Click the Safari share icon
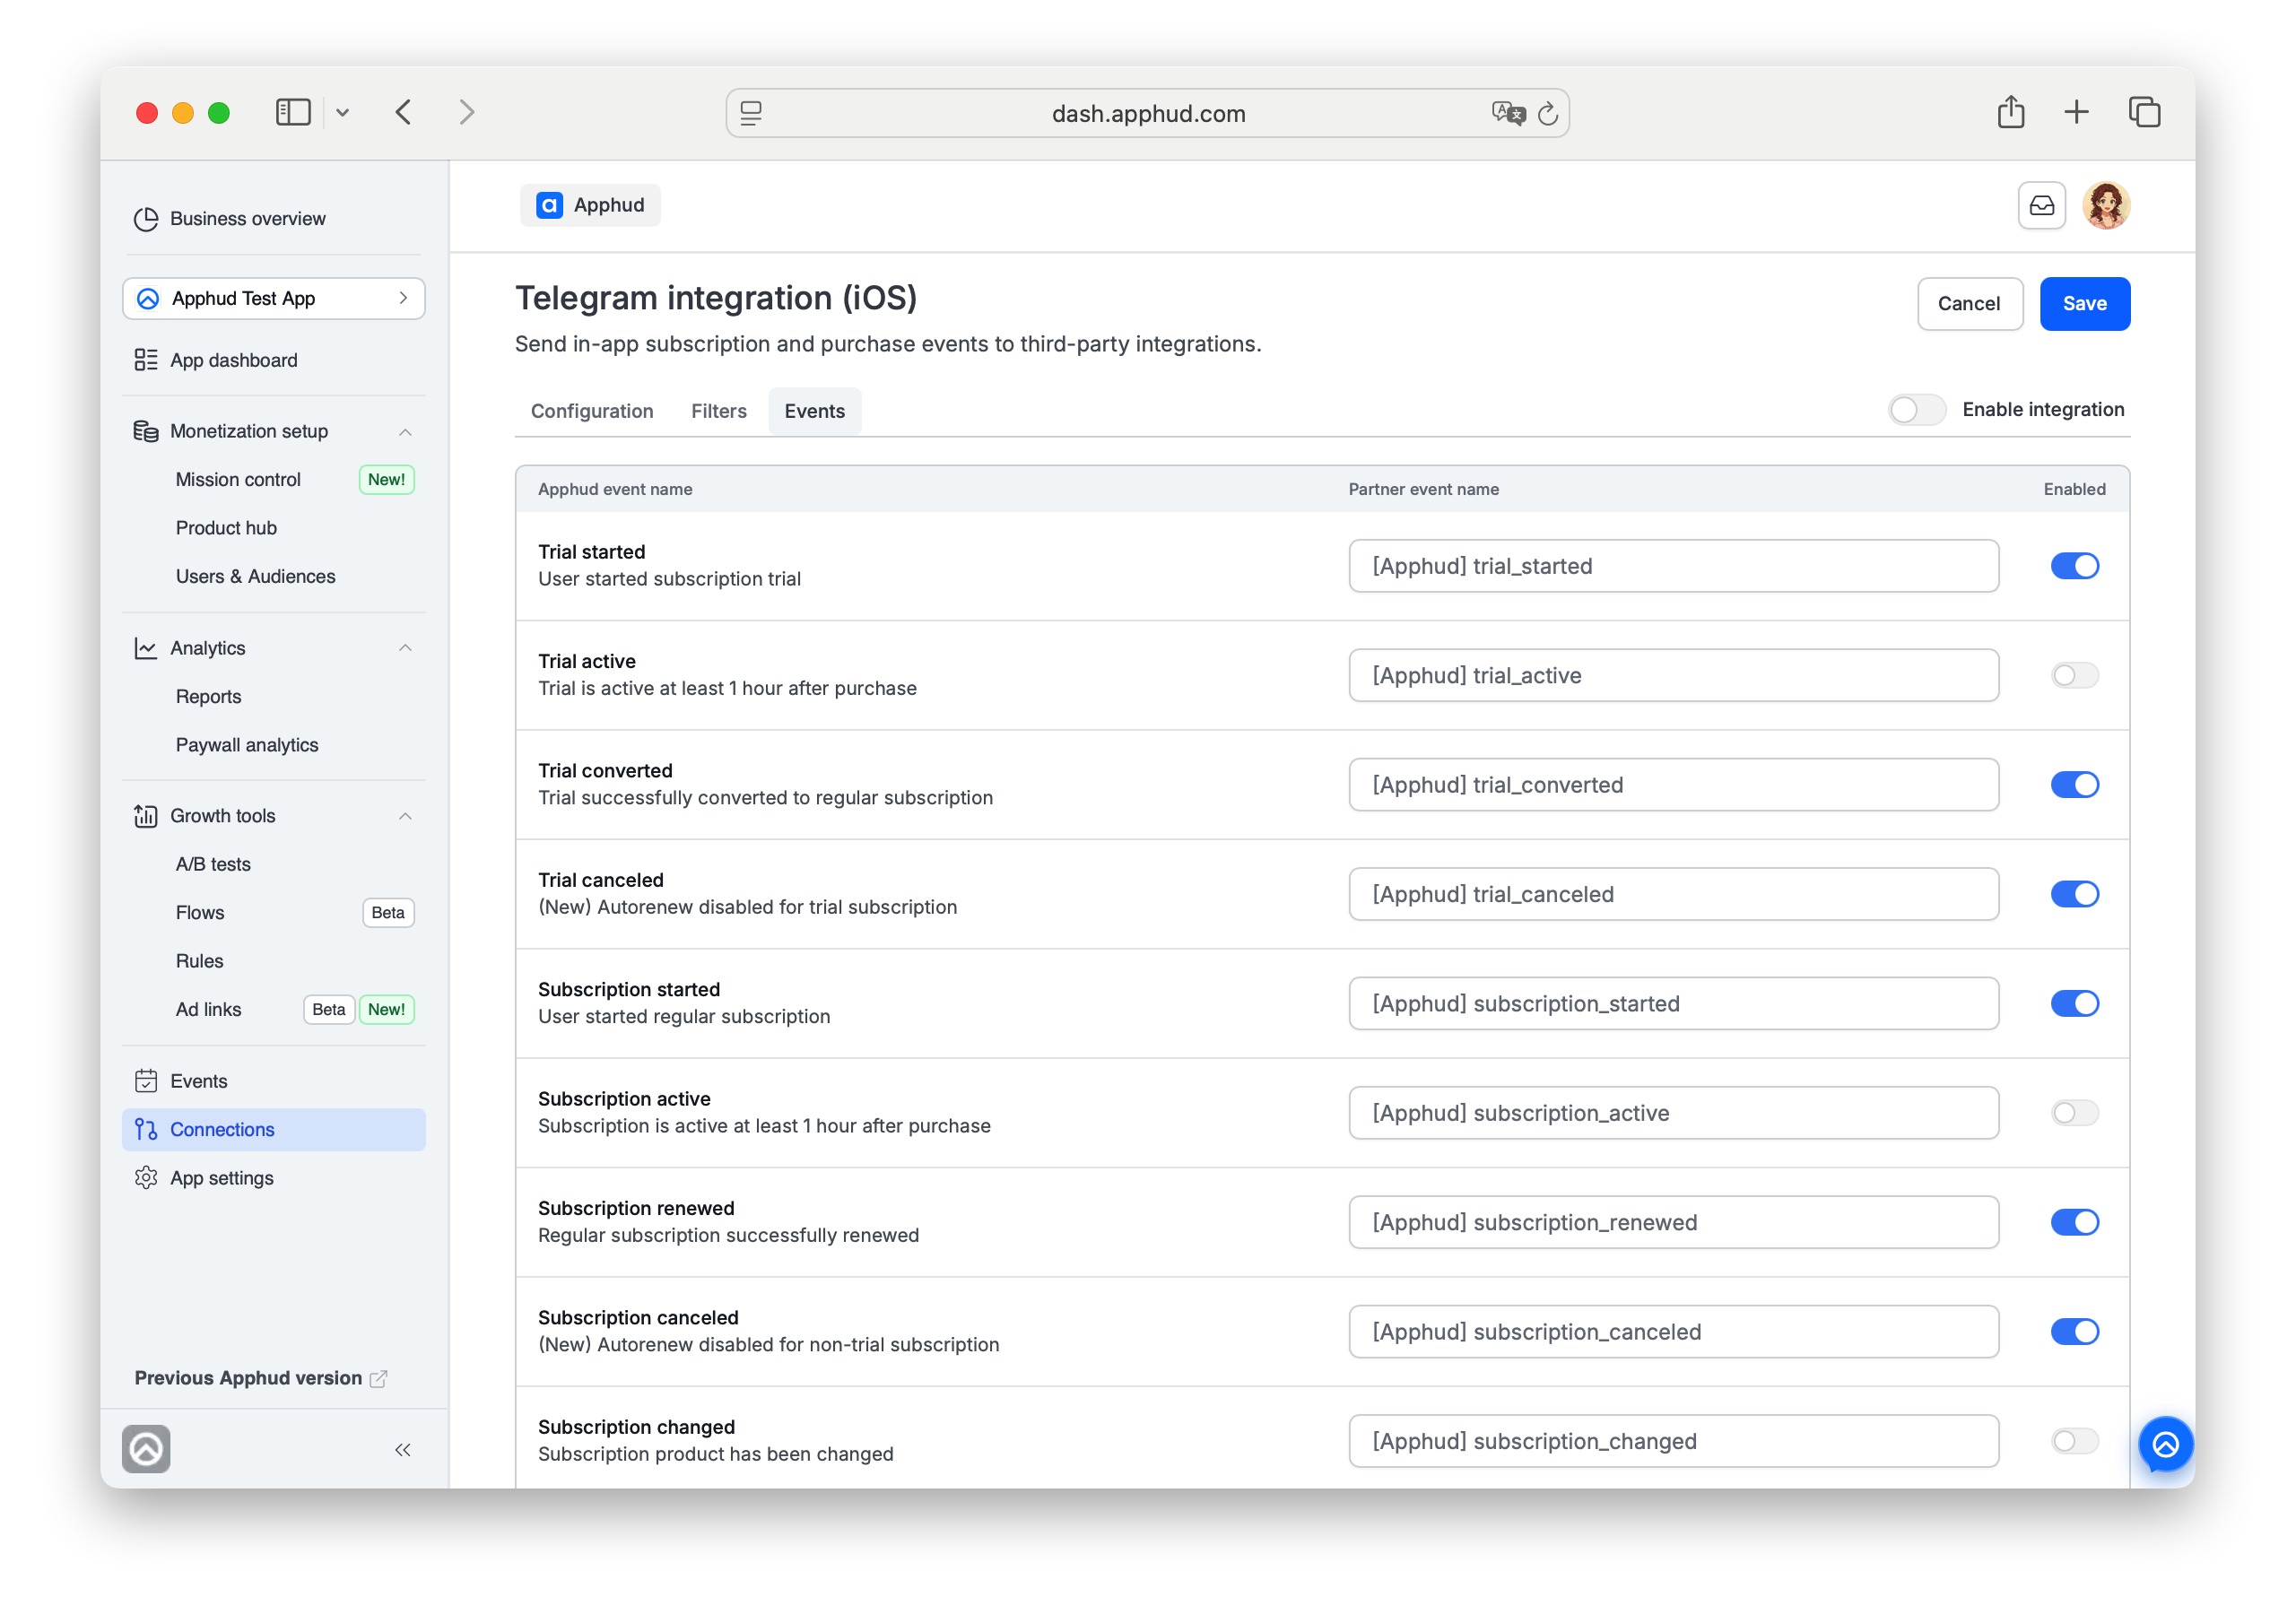2296x1623 pixels. [2011, 112]
